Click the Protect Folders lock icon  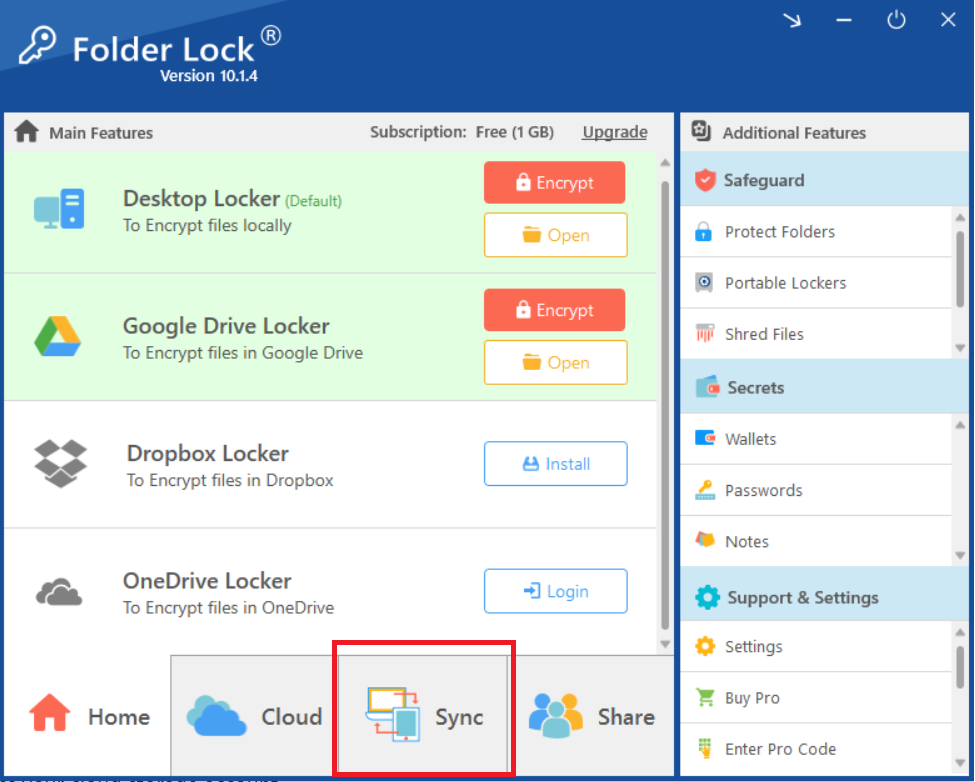(703, 231)
